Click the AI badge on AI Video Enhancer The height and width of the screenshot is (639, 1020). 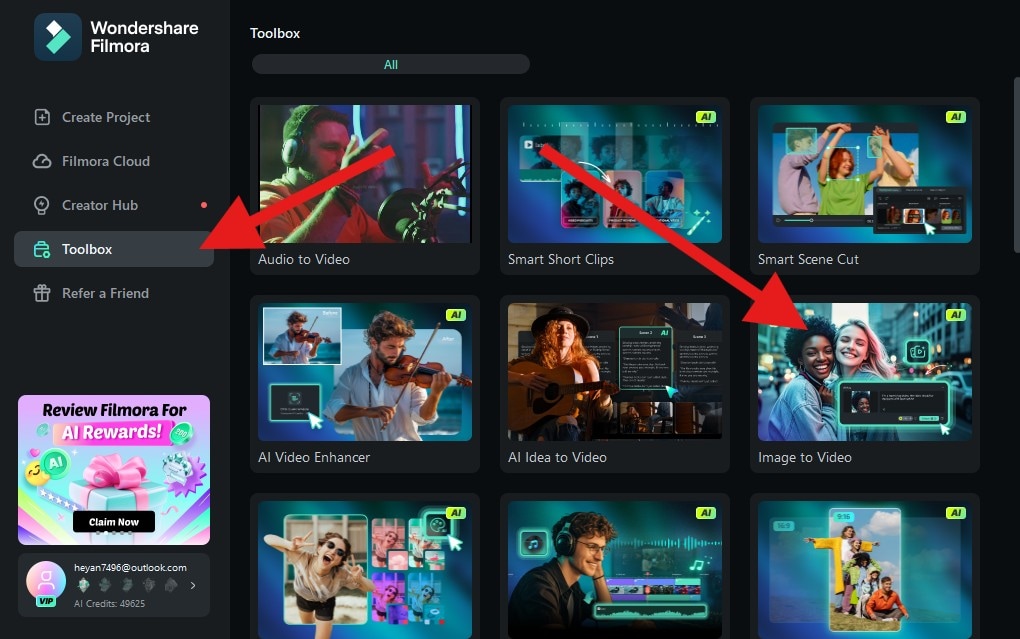[x=456, y=315]
